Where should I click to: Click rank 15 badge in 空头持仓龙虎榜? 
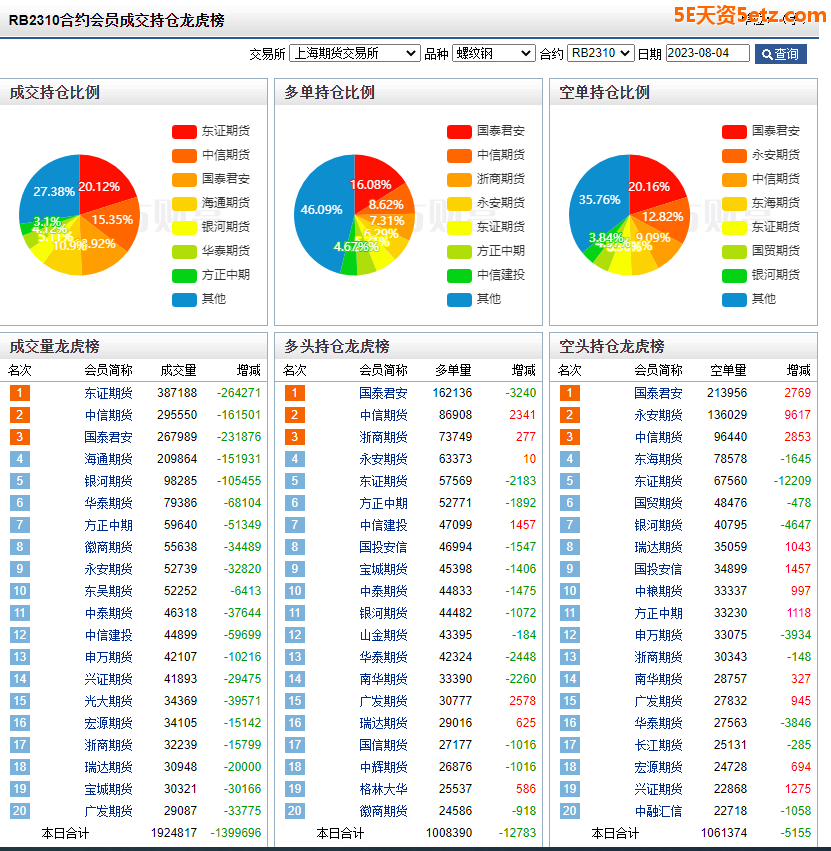570,701
